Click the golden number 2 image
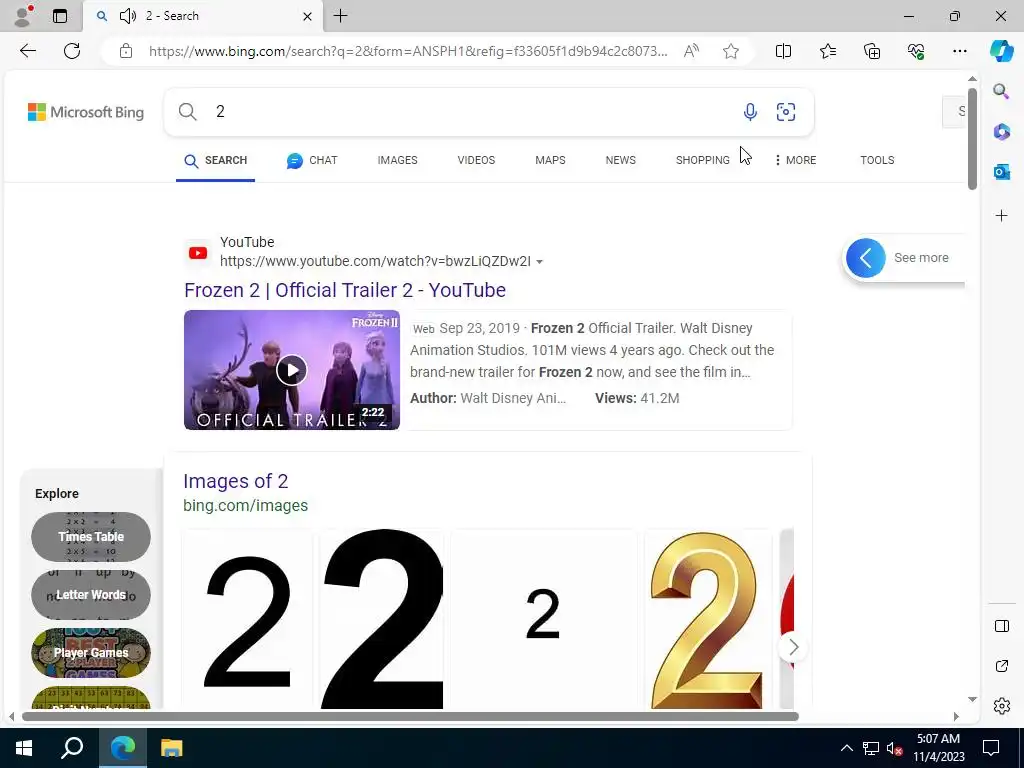 708,619
